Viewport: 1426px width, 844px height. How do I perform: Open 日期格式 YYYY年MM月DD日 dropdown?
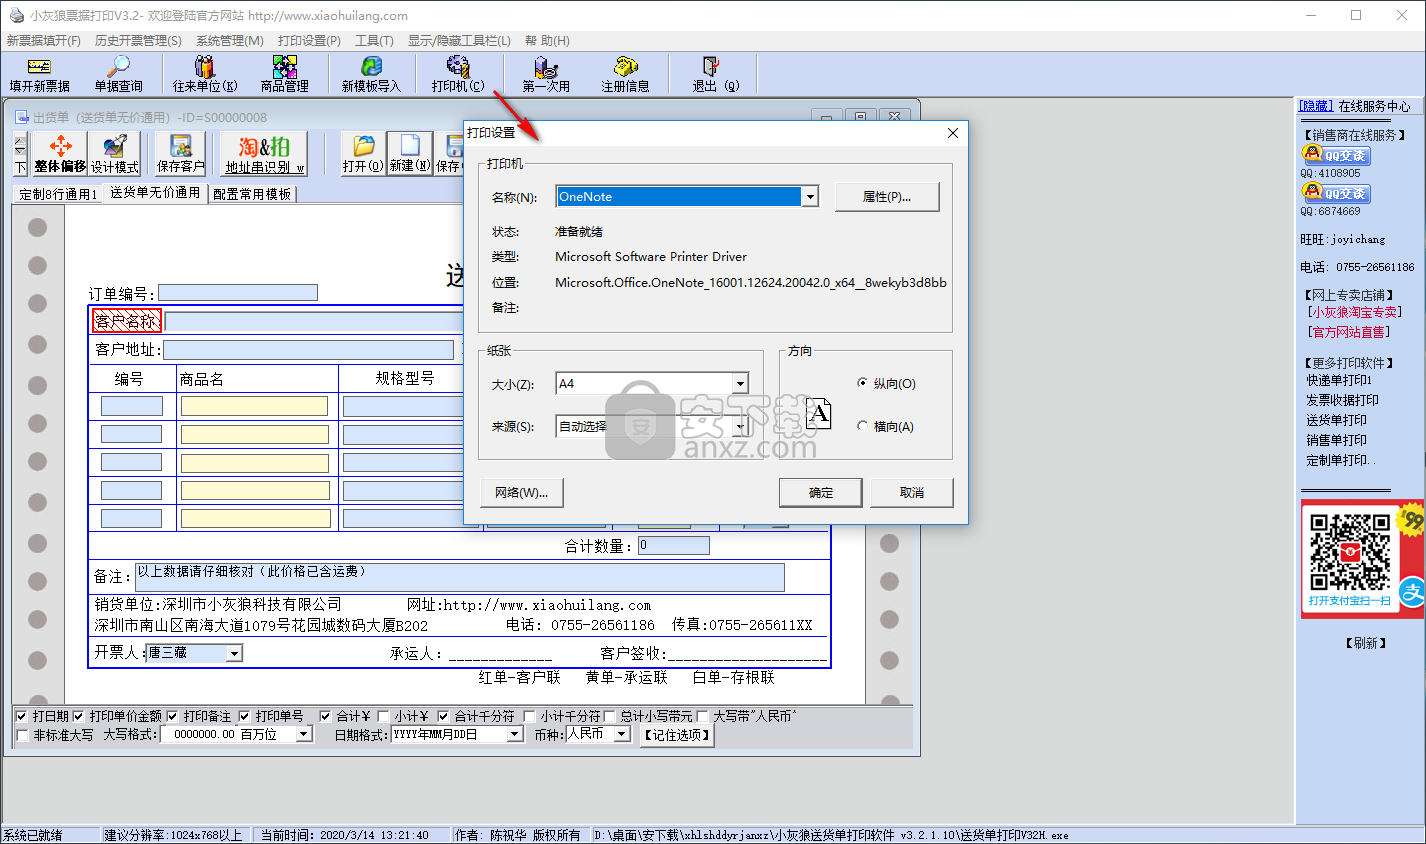coord(515,734)
